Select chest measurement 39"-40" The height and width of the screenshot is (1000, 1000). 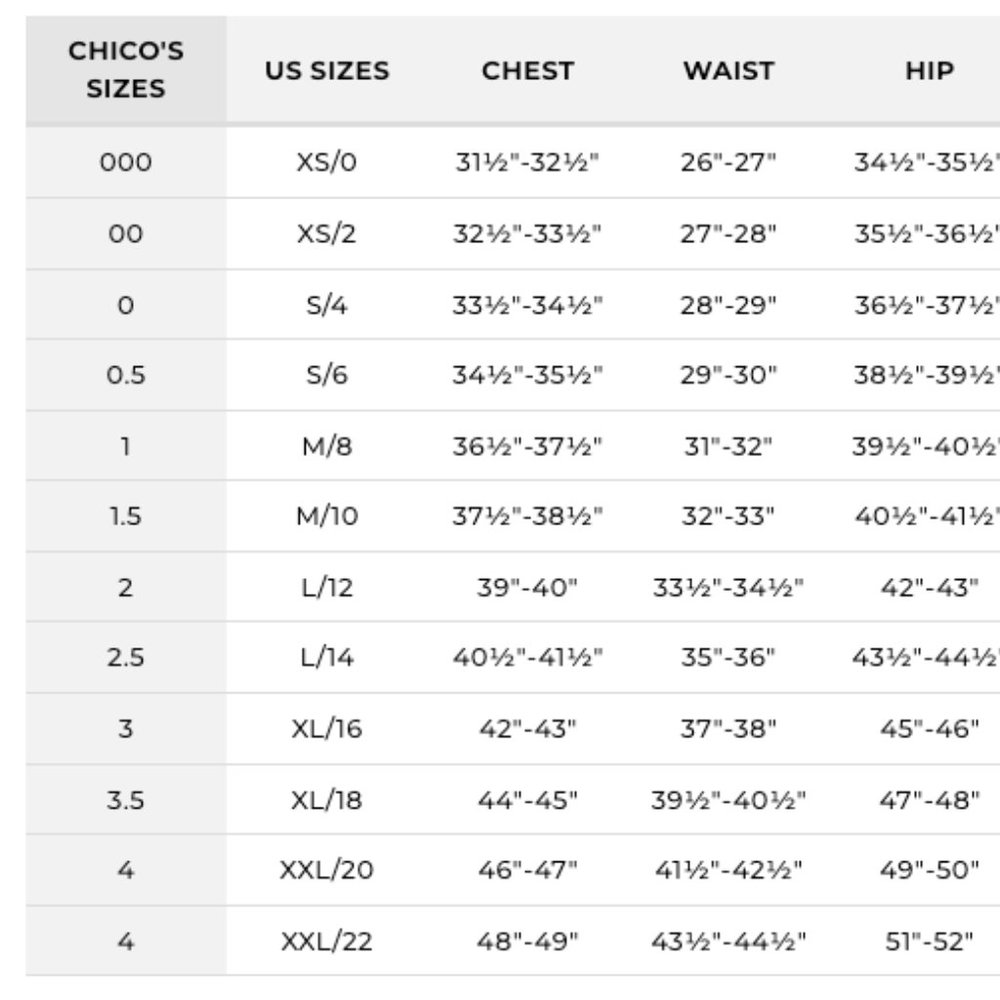[x=527, y=587]
